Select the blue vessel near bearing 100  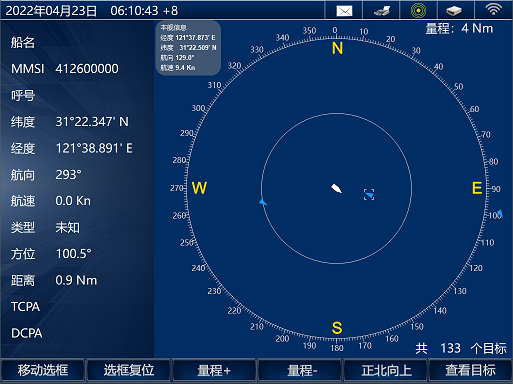point(499,214)
